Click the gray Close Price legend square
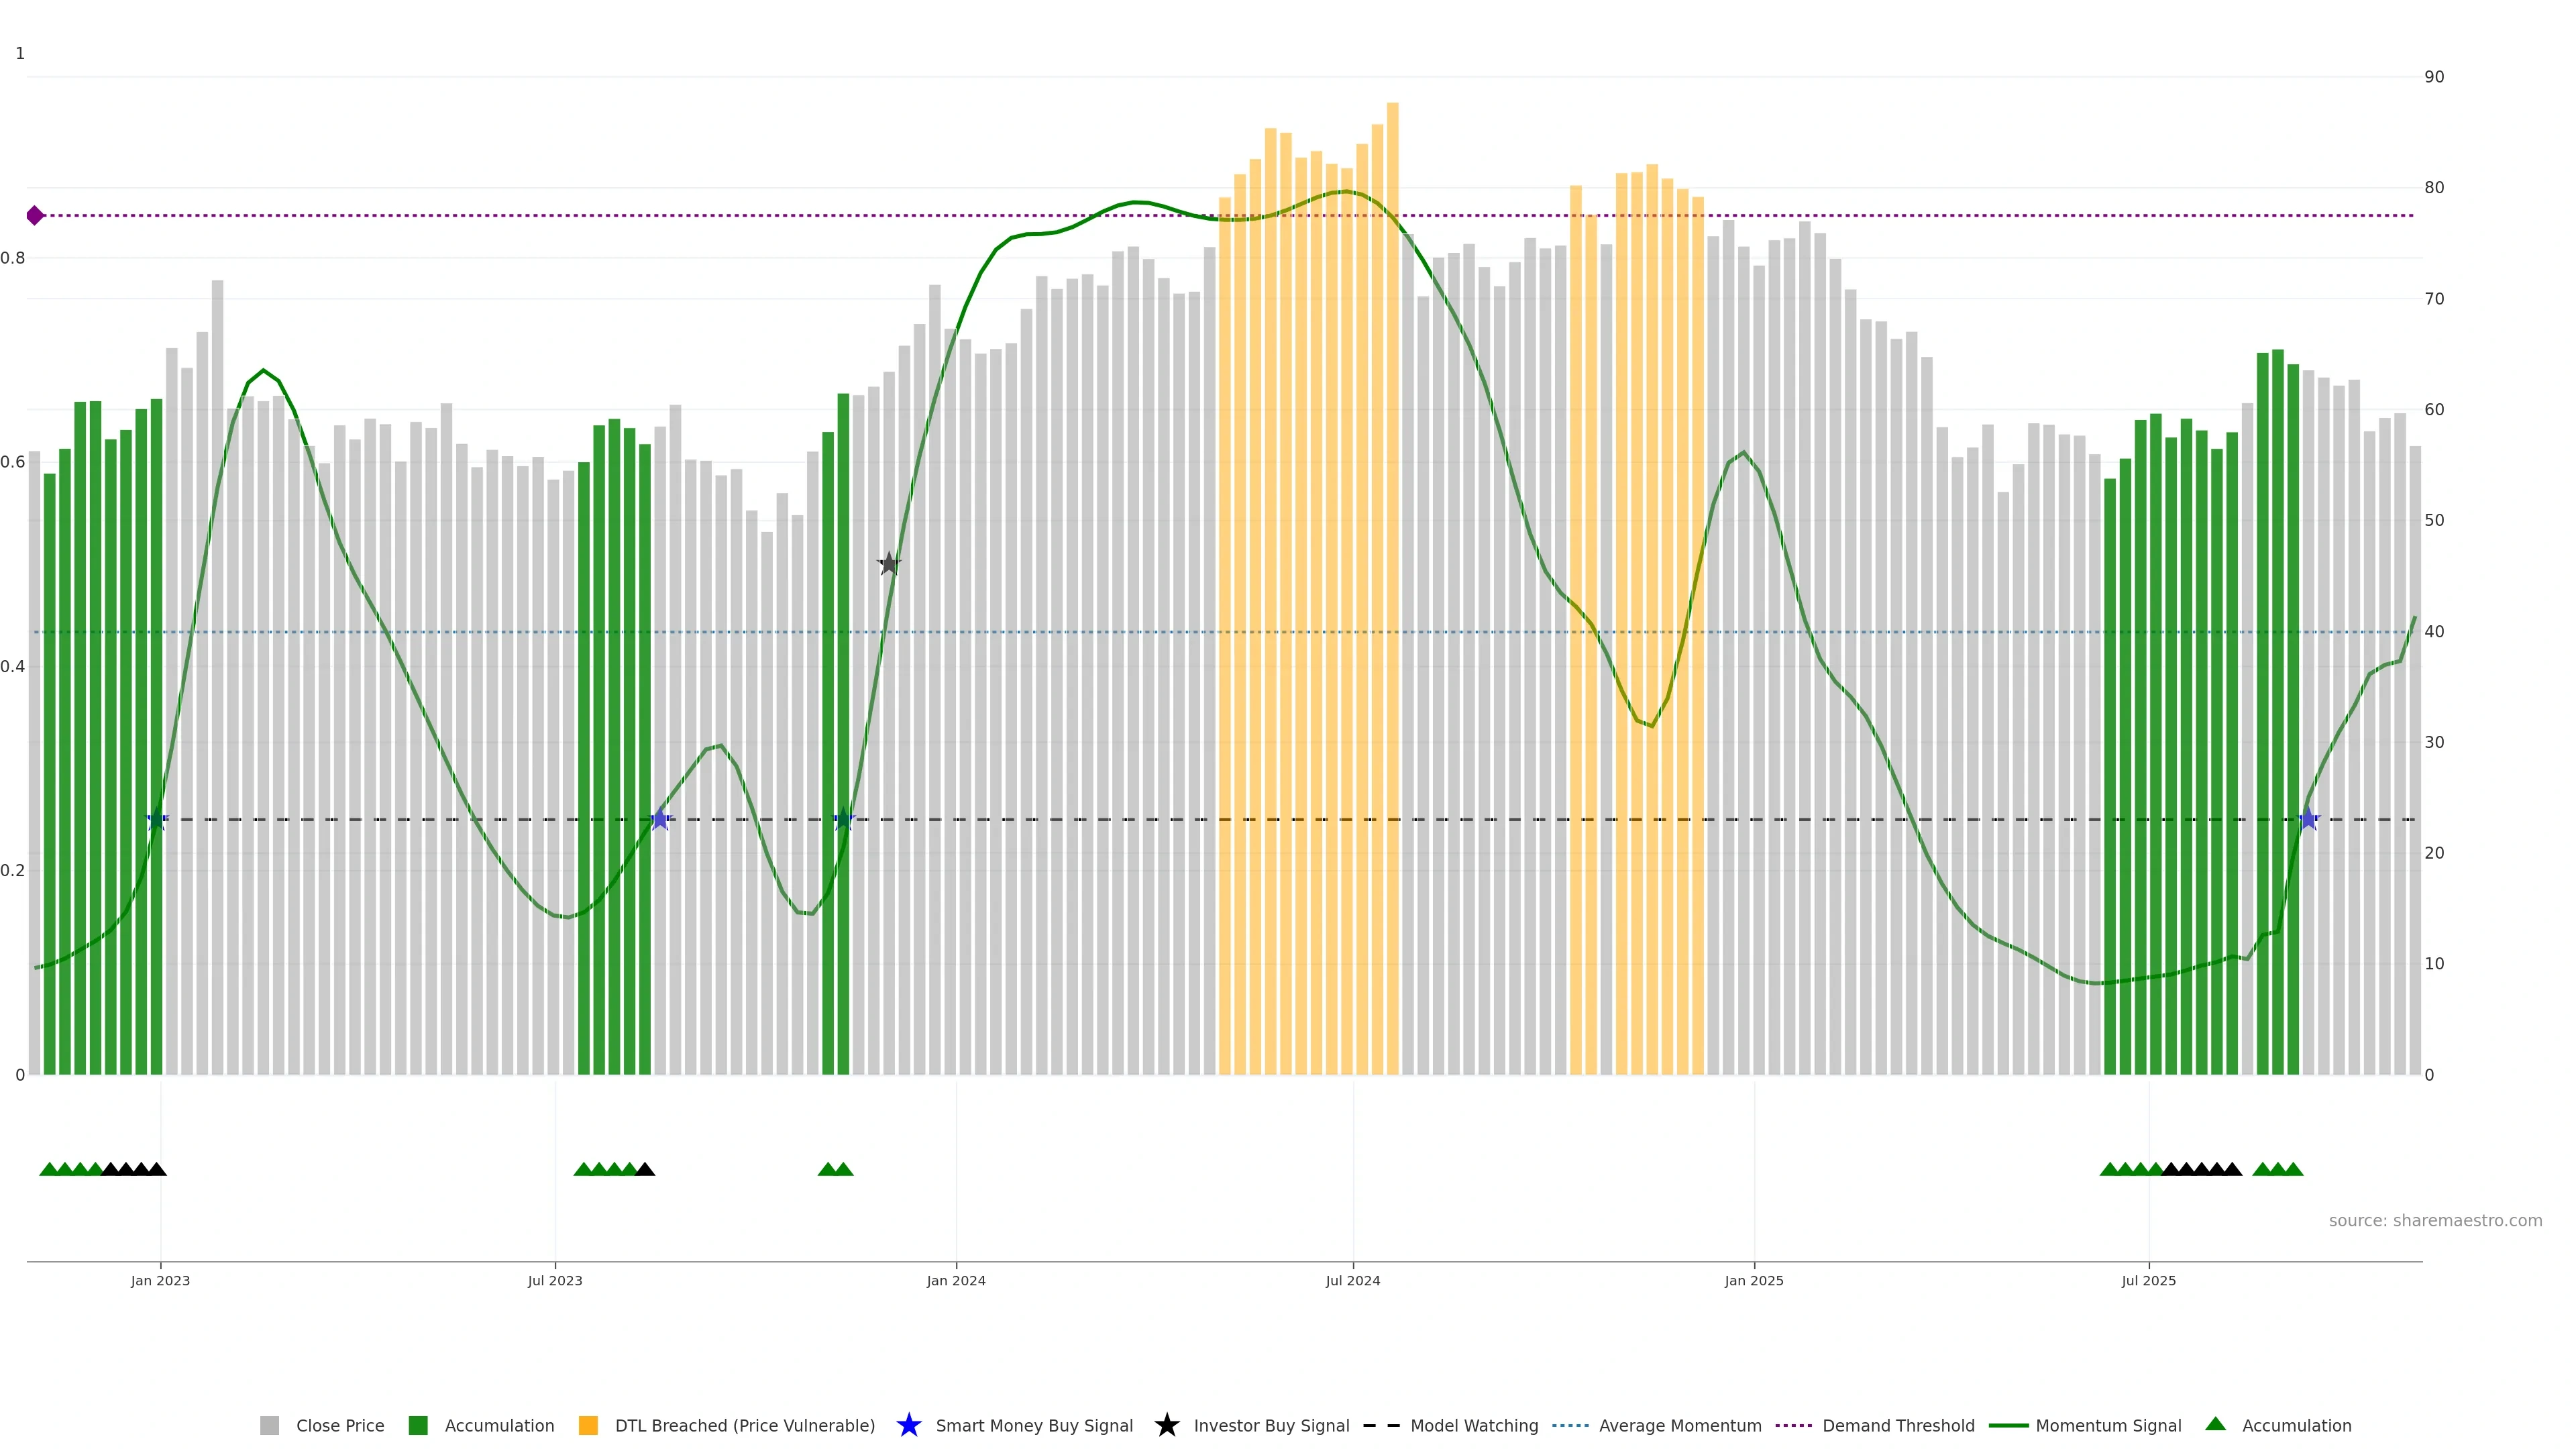The height and width of the screenshot is (1449, 2576). pos(269,1425)
